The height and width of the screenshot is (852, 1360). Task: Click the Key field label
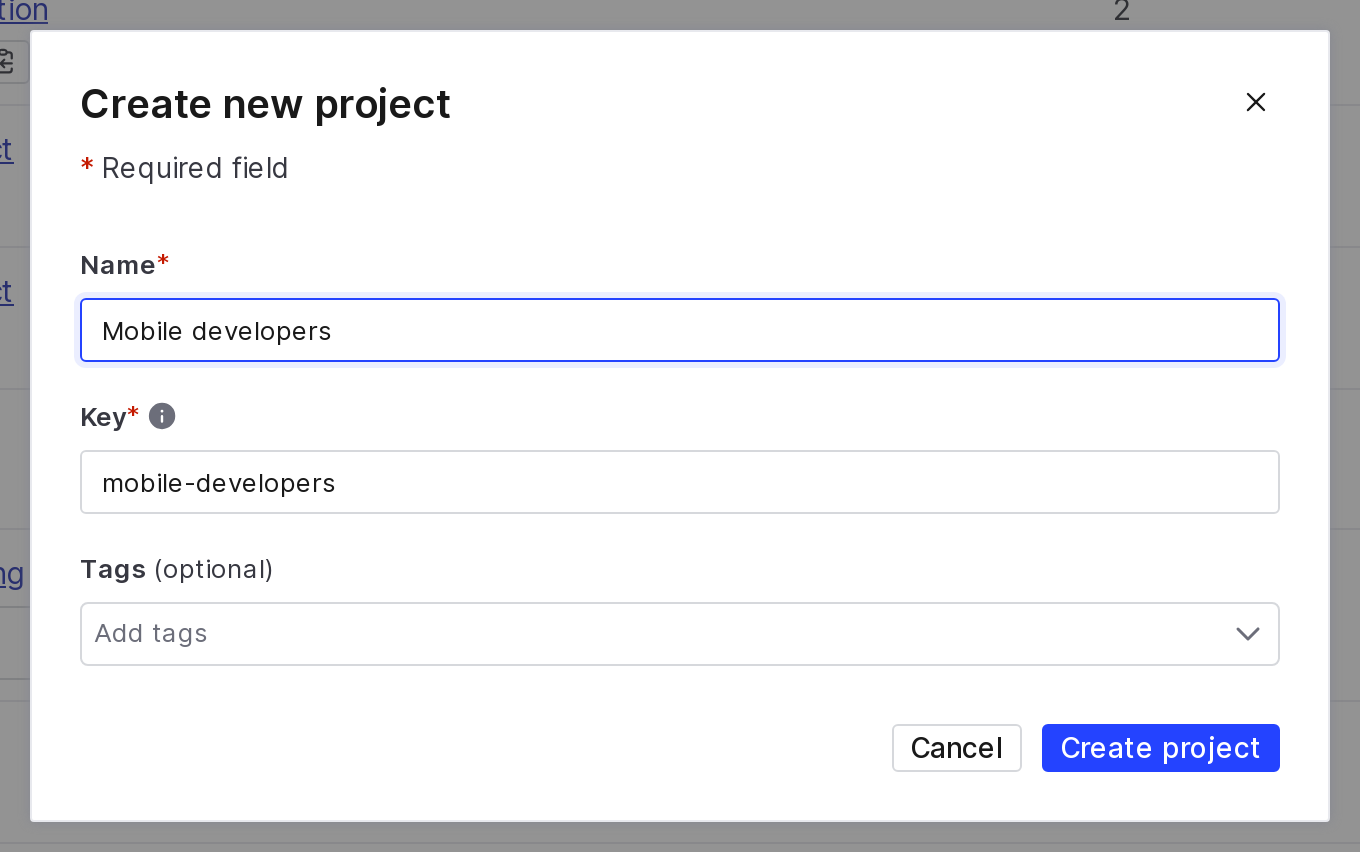point(103,417)
